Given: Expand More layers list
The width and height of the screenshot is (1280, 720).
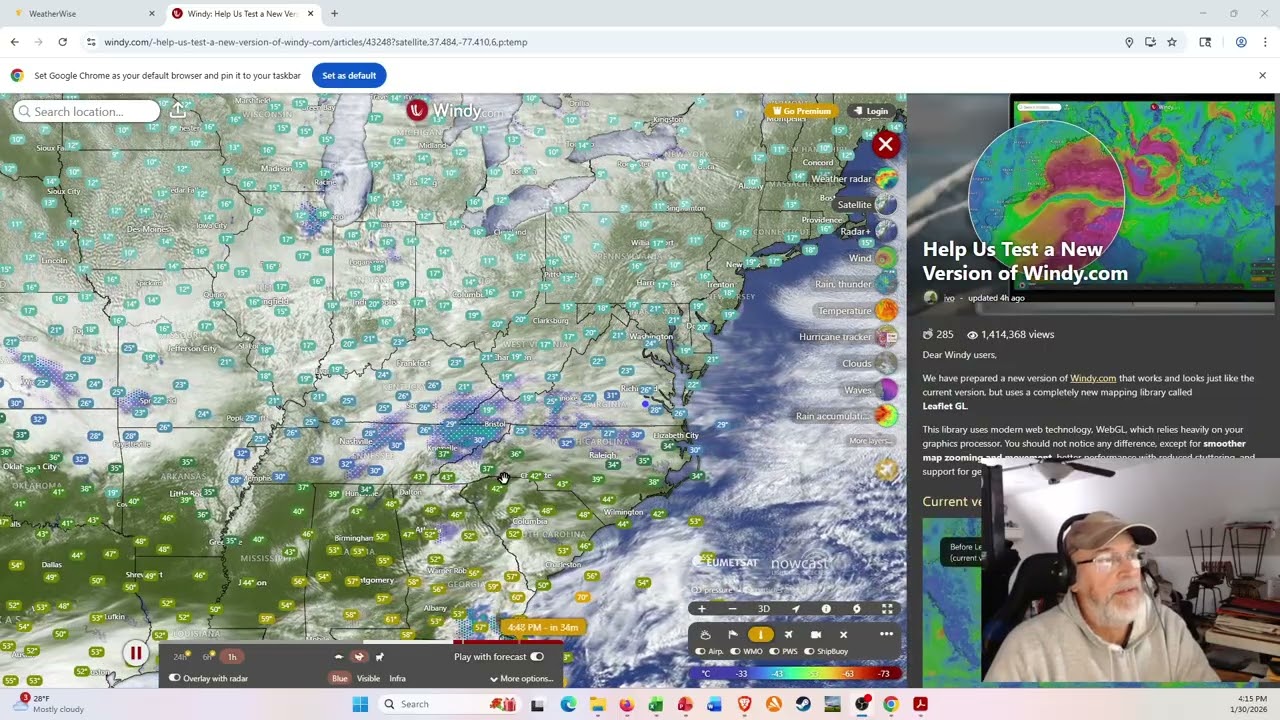Looking at the screenshot, I should pos(870,441).
